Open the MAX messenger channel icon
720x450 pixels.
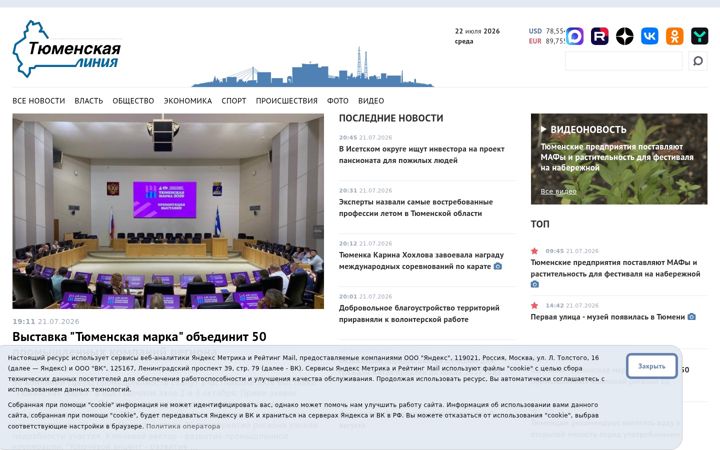574,36
